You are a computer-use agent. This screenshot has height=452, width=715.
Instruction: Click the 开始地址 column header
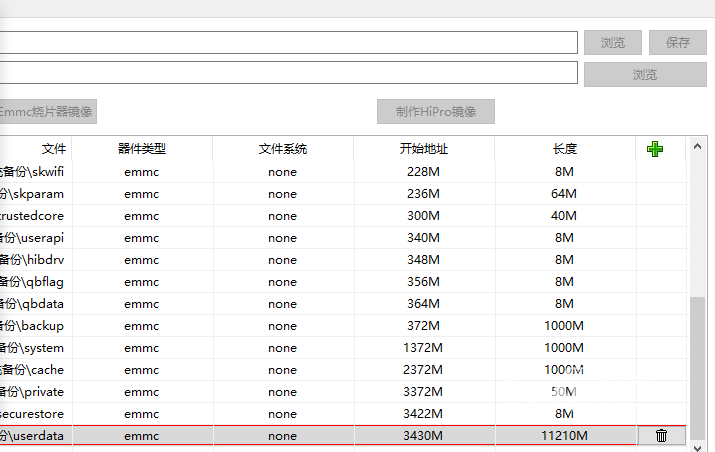coord(424,149)
